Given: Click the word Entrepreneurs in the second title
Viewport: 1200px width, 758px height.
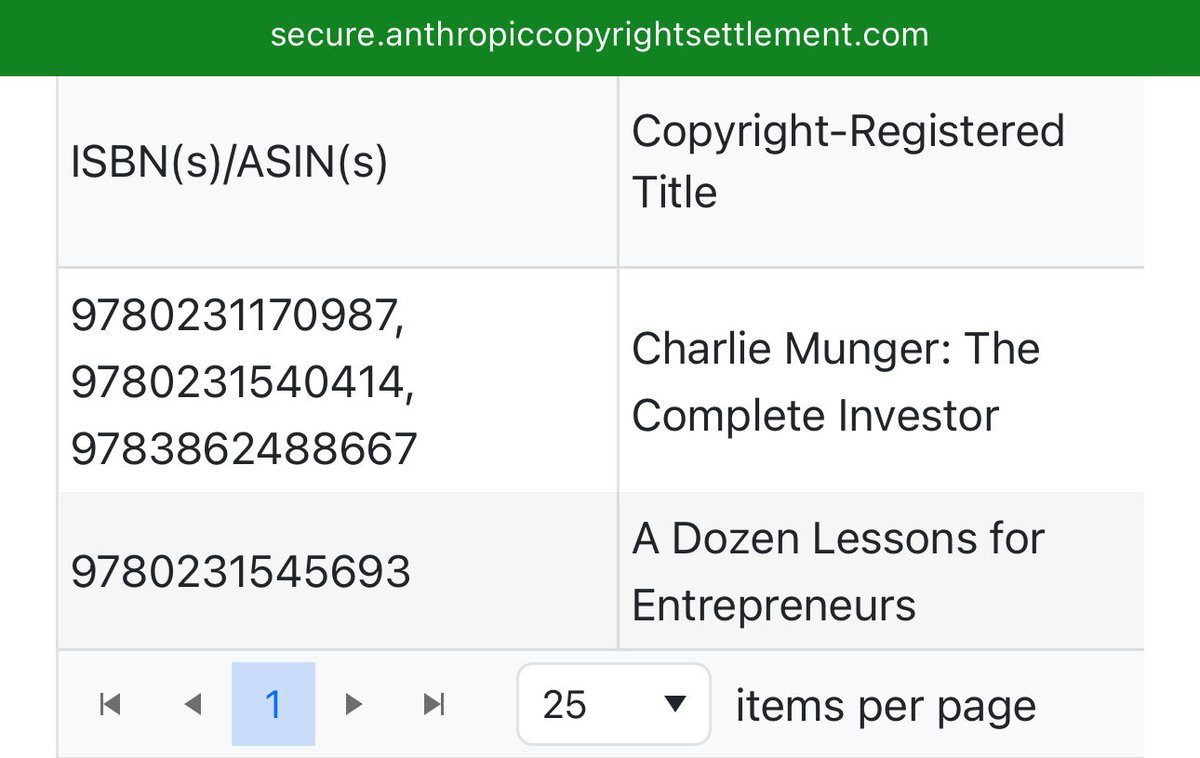Looking at the screenshot, I should click(774, 606).
